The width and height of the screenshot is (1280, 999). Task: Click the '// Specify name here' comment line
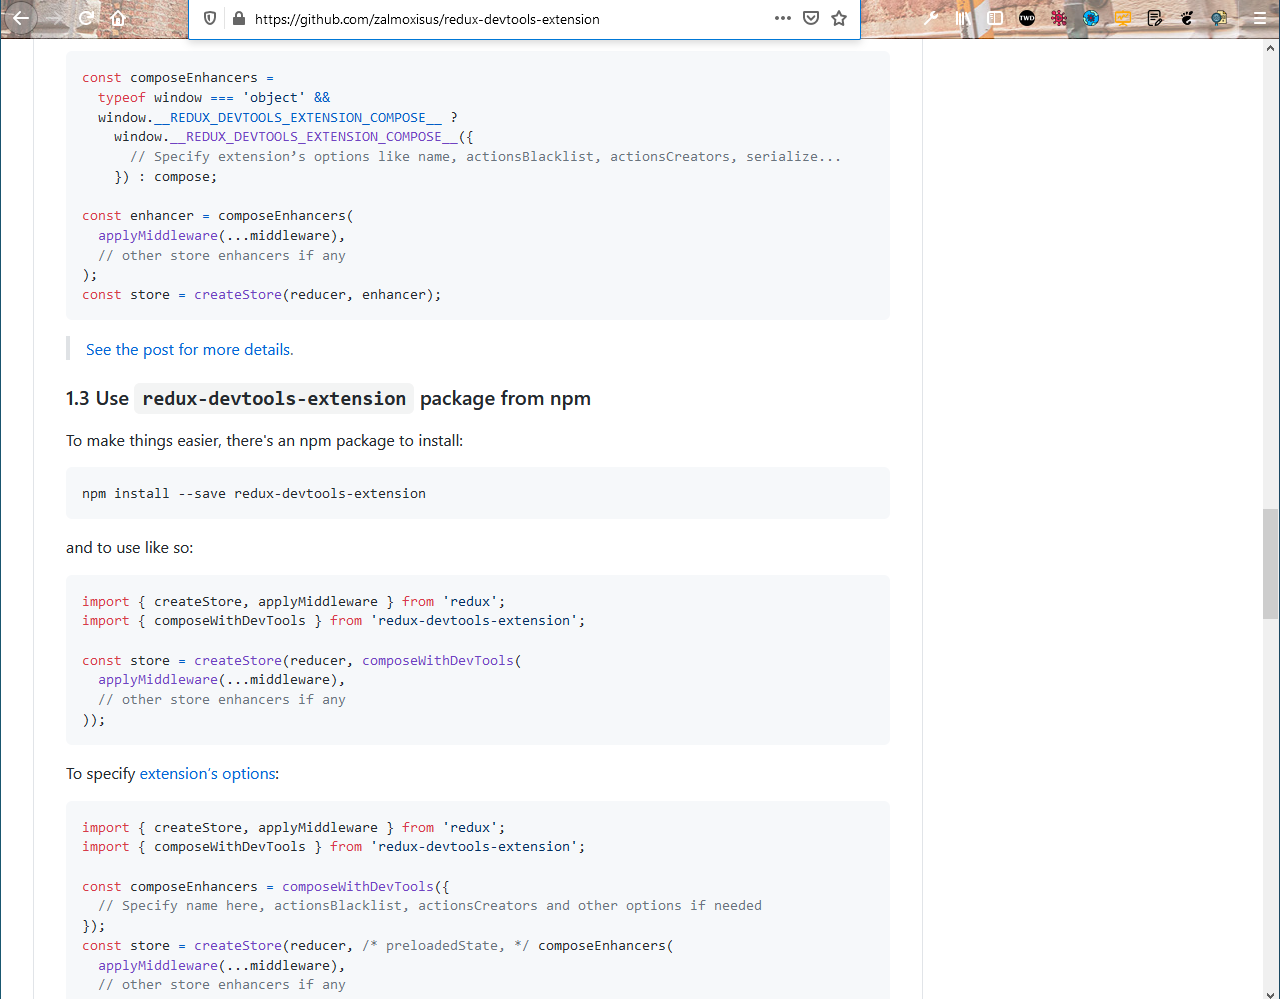pos(430,905)
